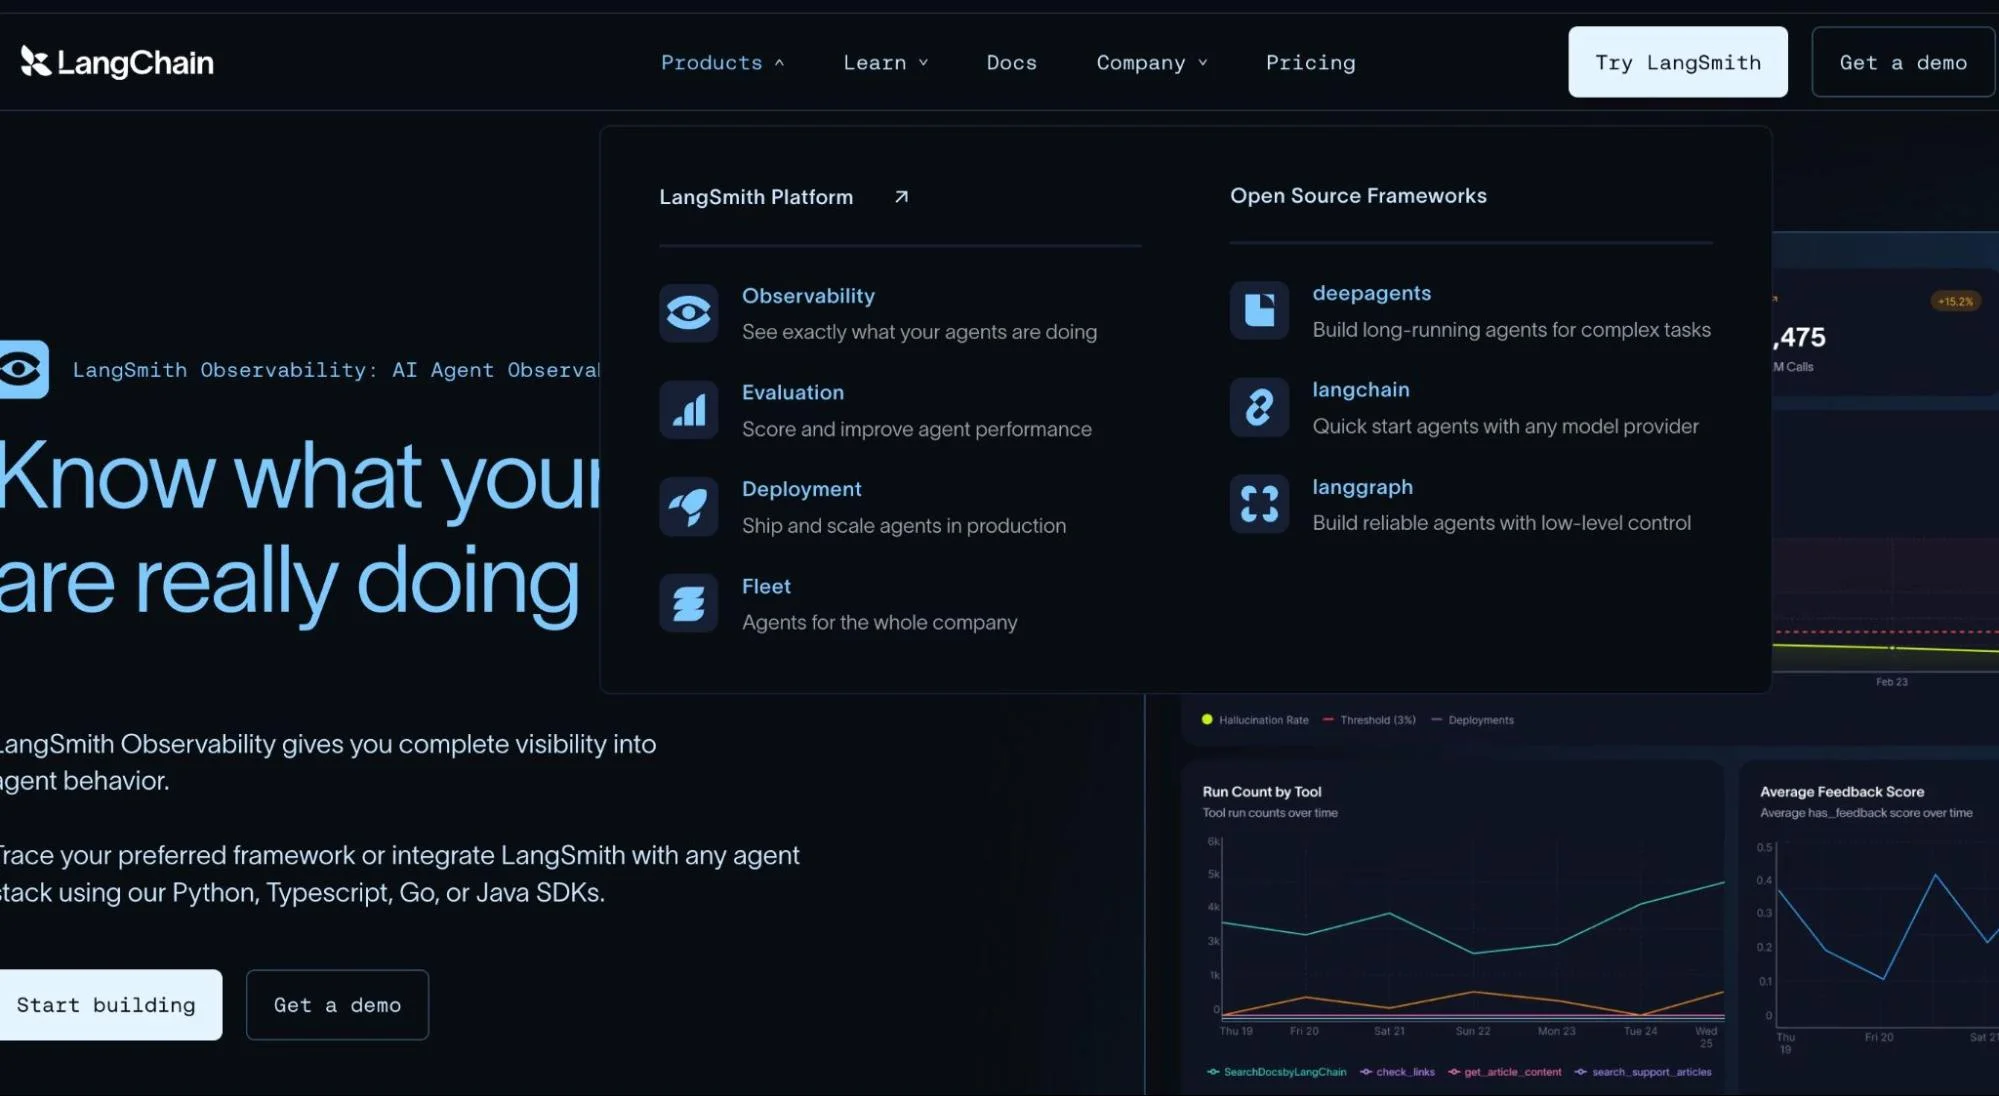This screenshot has width=1999, height=1096.
Task: Click 'Quick start agents with any model provider'
Action: [x=1505, y=427]
